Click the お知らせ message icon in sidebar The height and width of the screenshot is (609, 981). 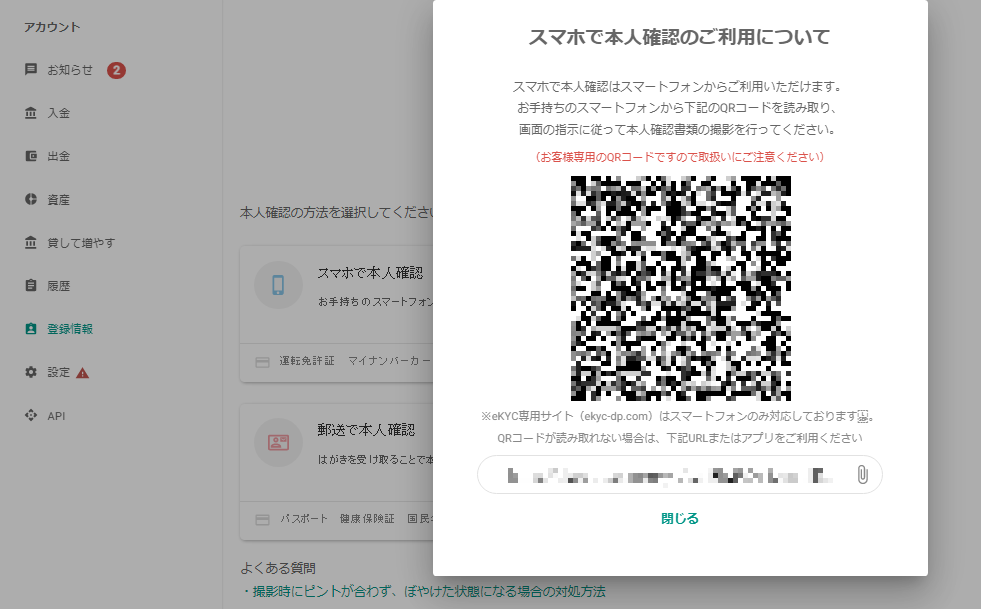tap(31, 70)
